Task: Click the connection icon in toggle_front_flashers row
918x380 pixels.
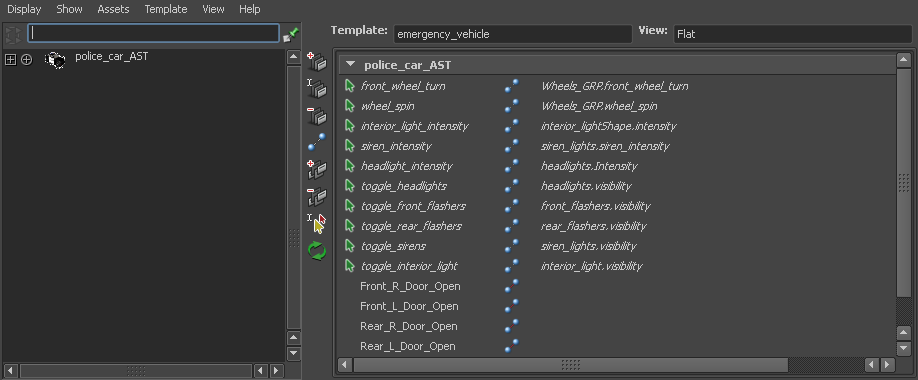Action: pyautogui.click(x=511, y=206)
